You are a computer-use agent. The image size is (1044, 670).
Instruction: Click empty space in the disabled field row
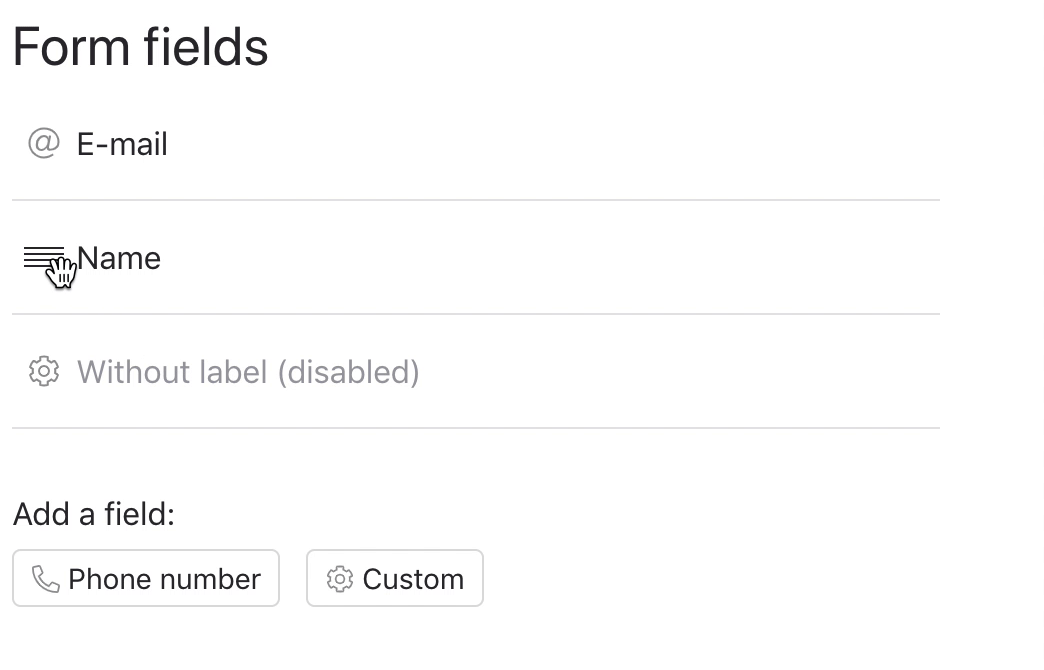pyautogui.click(x=680, y=372)
